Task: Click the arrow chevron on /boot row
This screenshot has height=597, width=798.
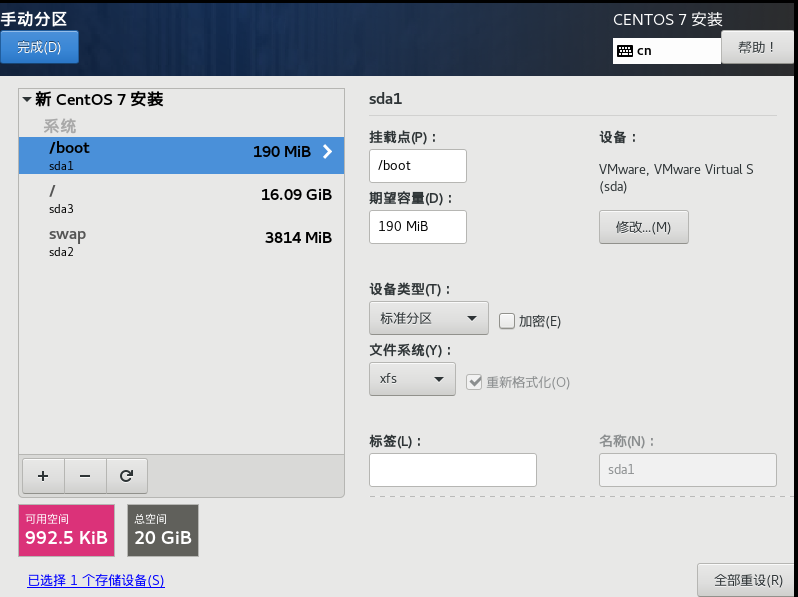Action: pos(328,151)
